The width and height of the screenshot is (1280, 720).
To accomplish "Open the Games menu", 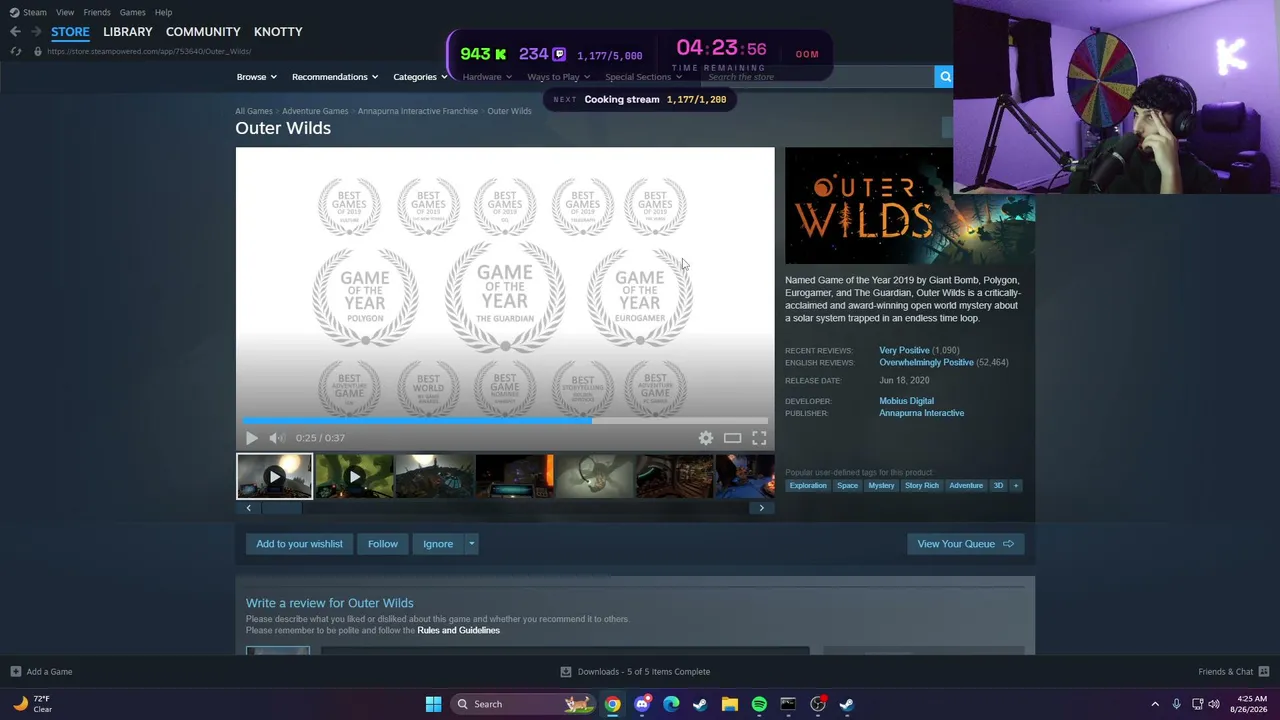I will point(132,12).
